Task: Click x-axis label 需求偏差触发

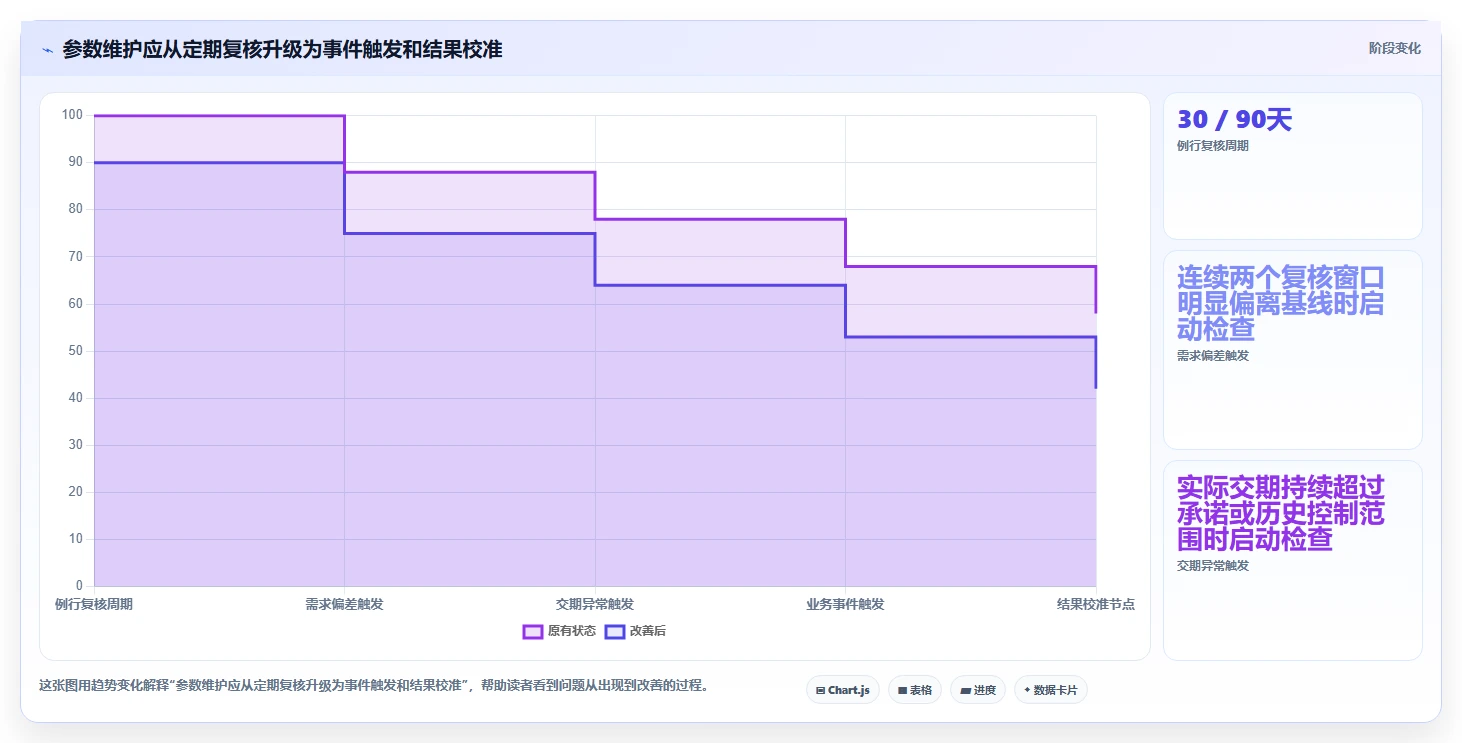Action: (x=345, y=604)
